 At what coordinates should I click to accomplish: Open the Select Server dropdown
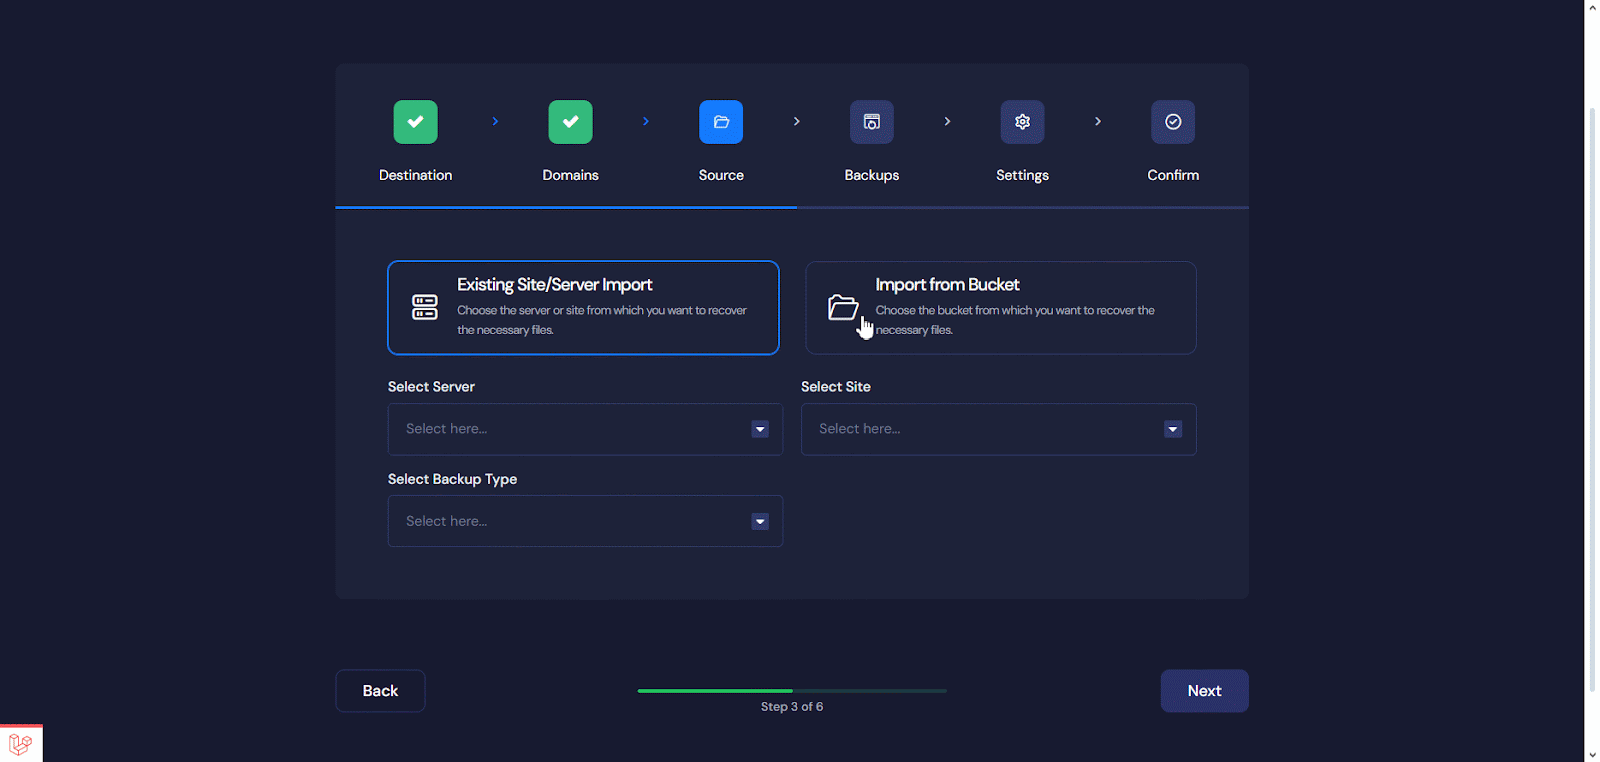tap(585, 429)
